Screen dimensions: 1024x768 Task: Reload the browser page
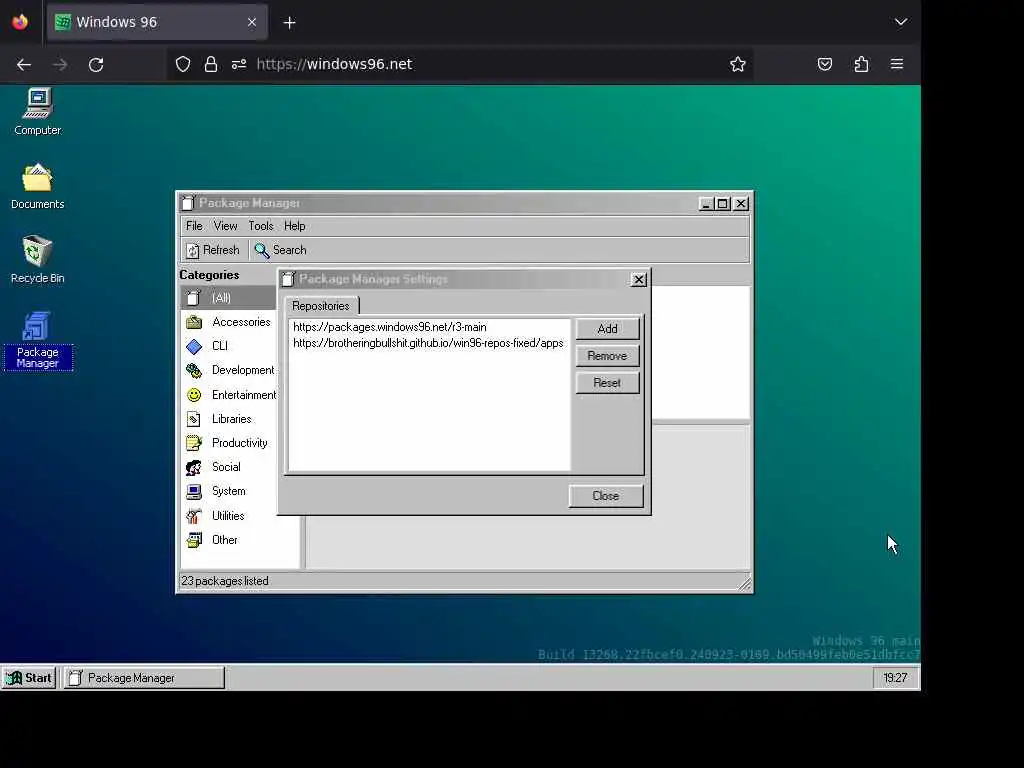(96, 65)
